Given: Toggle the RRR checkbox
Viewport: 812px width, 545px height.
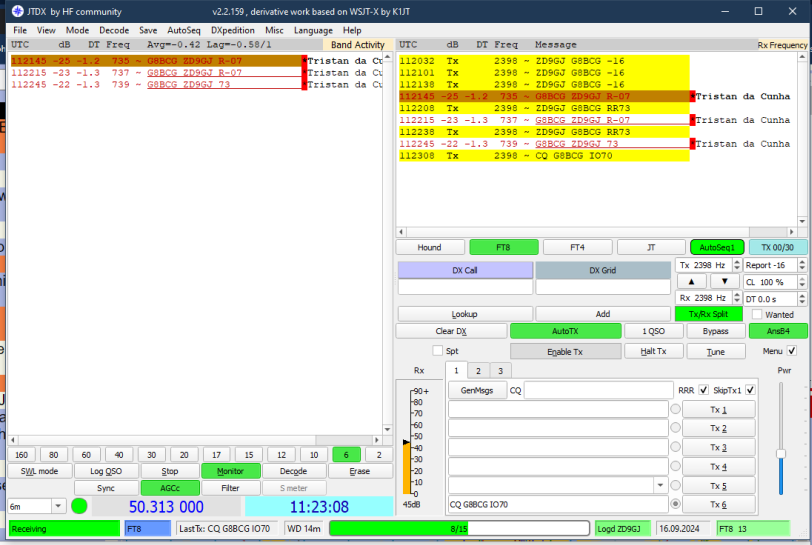Looking at the screenshot, I should point(703,390).
